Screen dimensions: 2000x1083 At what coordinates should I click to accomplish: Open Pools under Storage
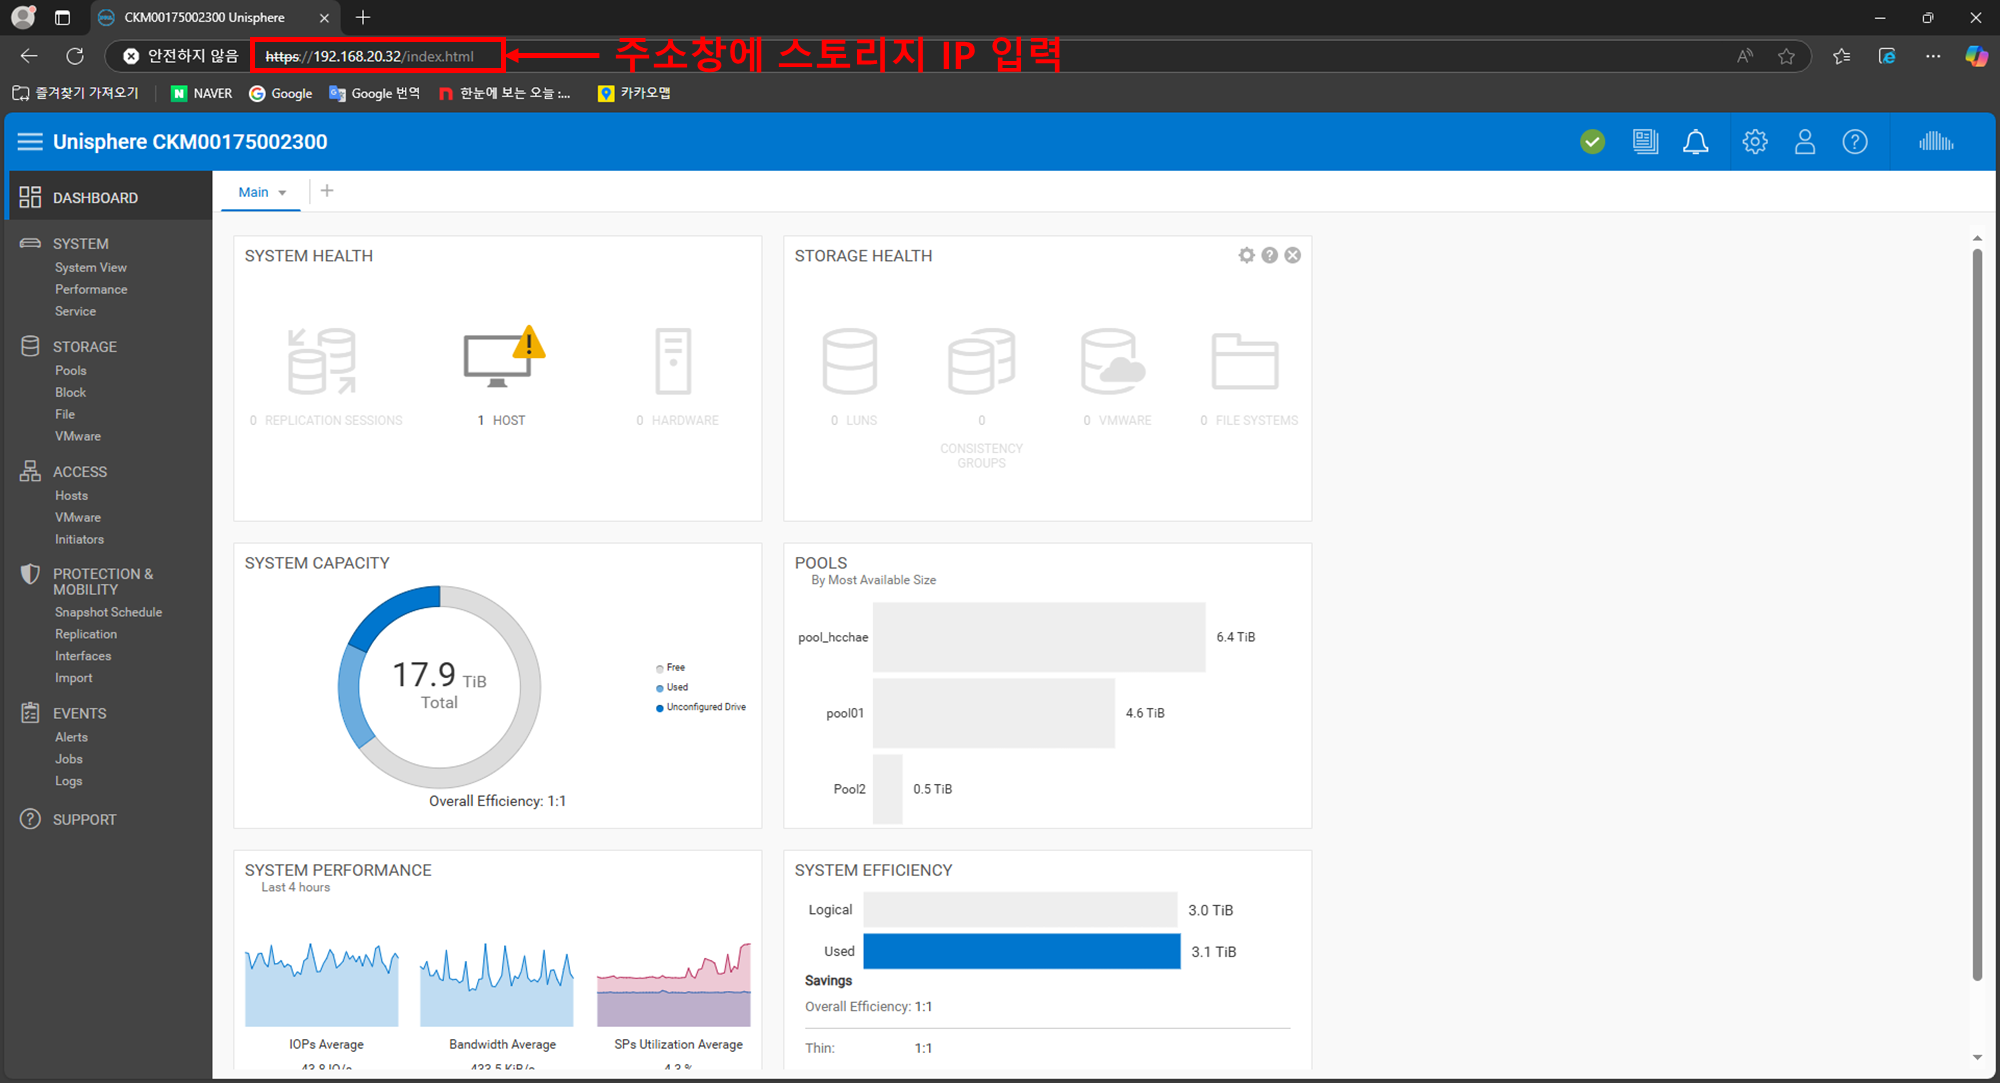click(x=70, y=370)
